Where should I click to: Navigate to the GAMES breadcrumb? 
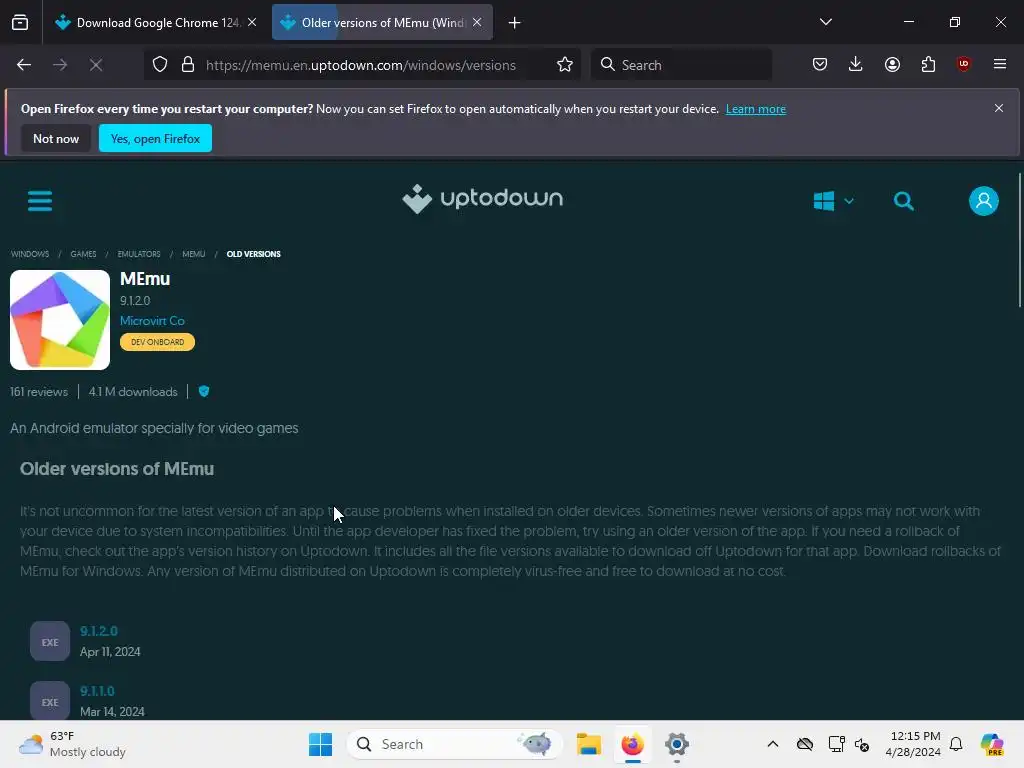(83, 254)
